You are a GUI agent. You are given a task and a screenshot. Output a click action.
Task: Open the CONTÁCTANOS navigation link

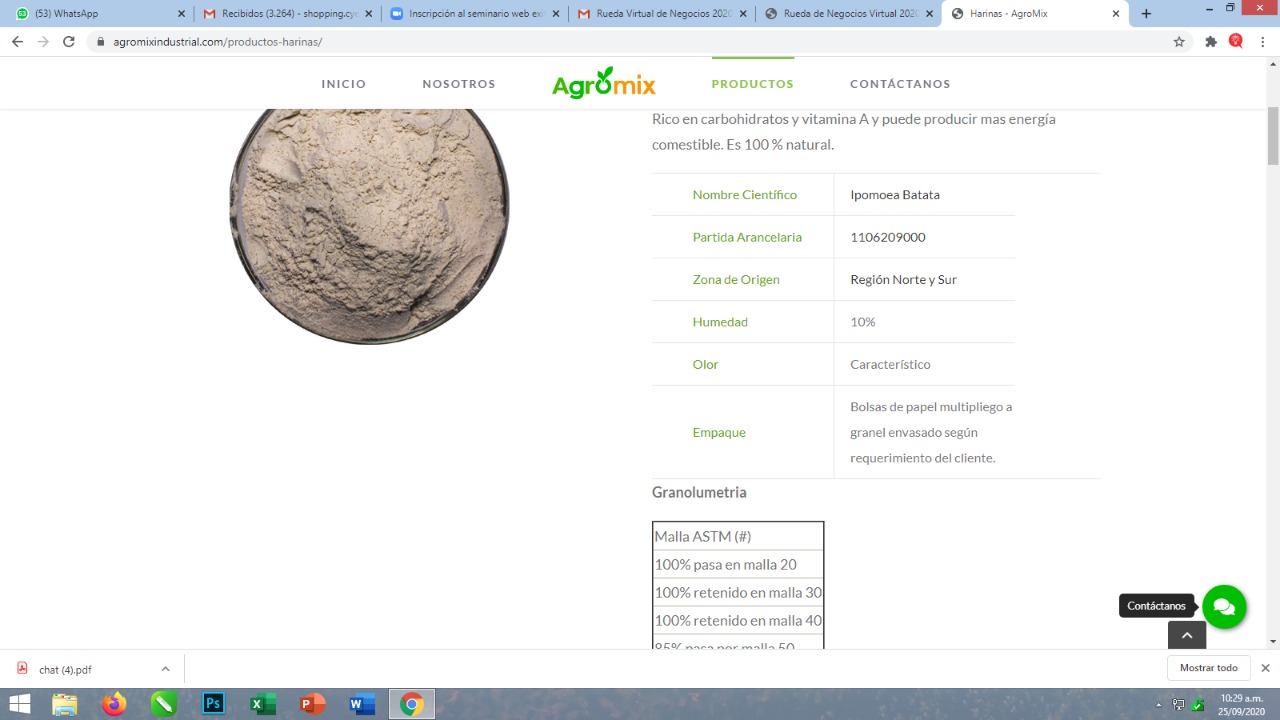[x=900, y=84]
